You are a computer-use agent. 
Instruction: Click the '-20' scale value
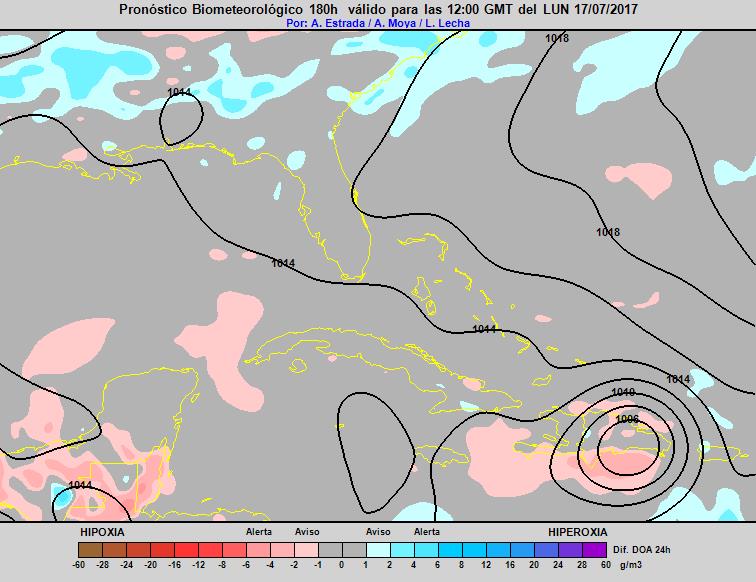tap(150, 565)
